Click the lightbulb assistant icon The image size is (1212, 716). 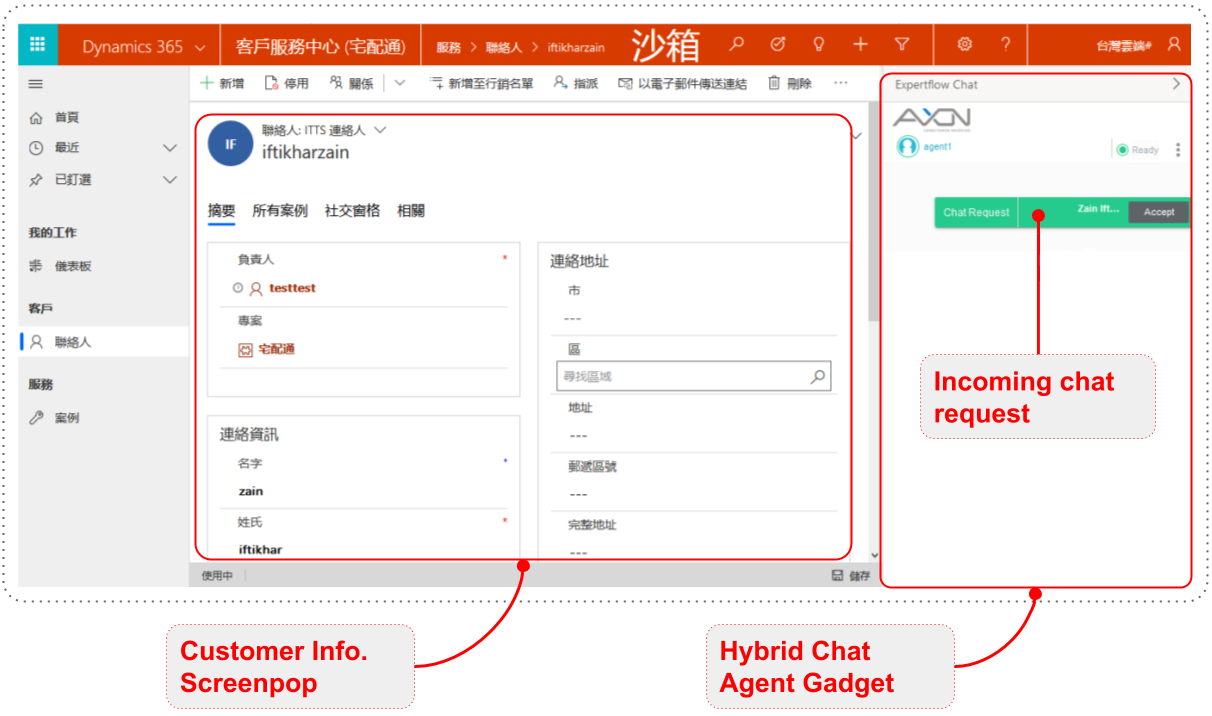[819, 45]
